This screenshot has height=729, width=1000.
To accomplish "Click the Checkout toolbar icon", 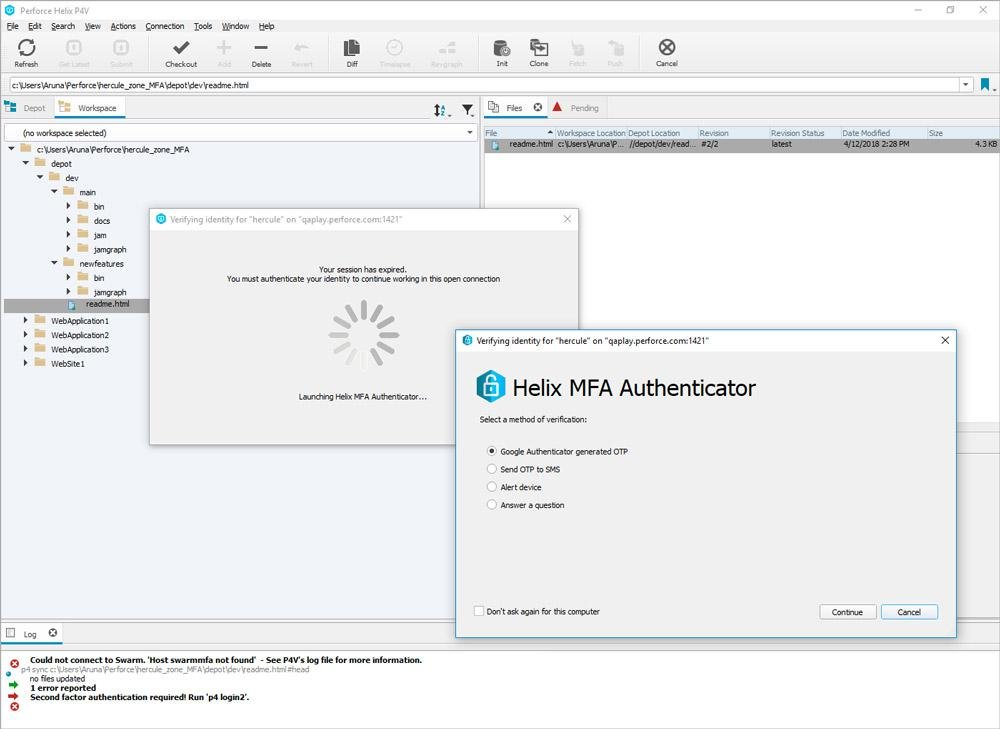I will 181,48.
